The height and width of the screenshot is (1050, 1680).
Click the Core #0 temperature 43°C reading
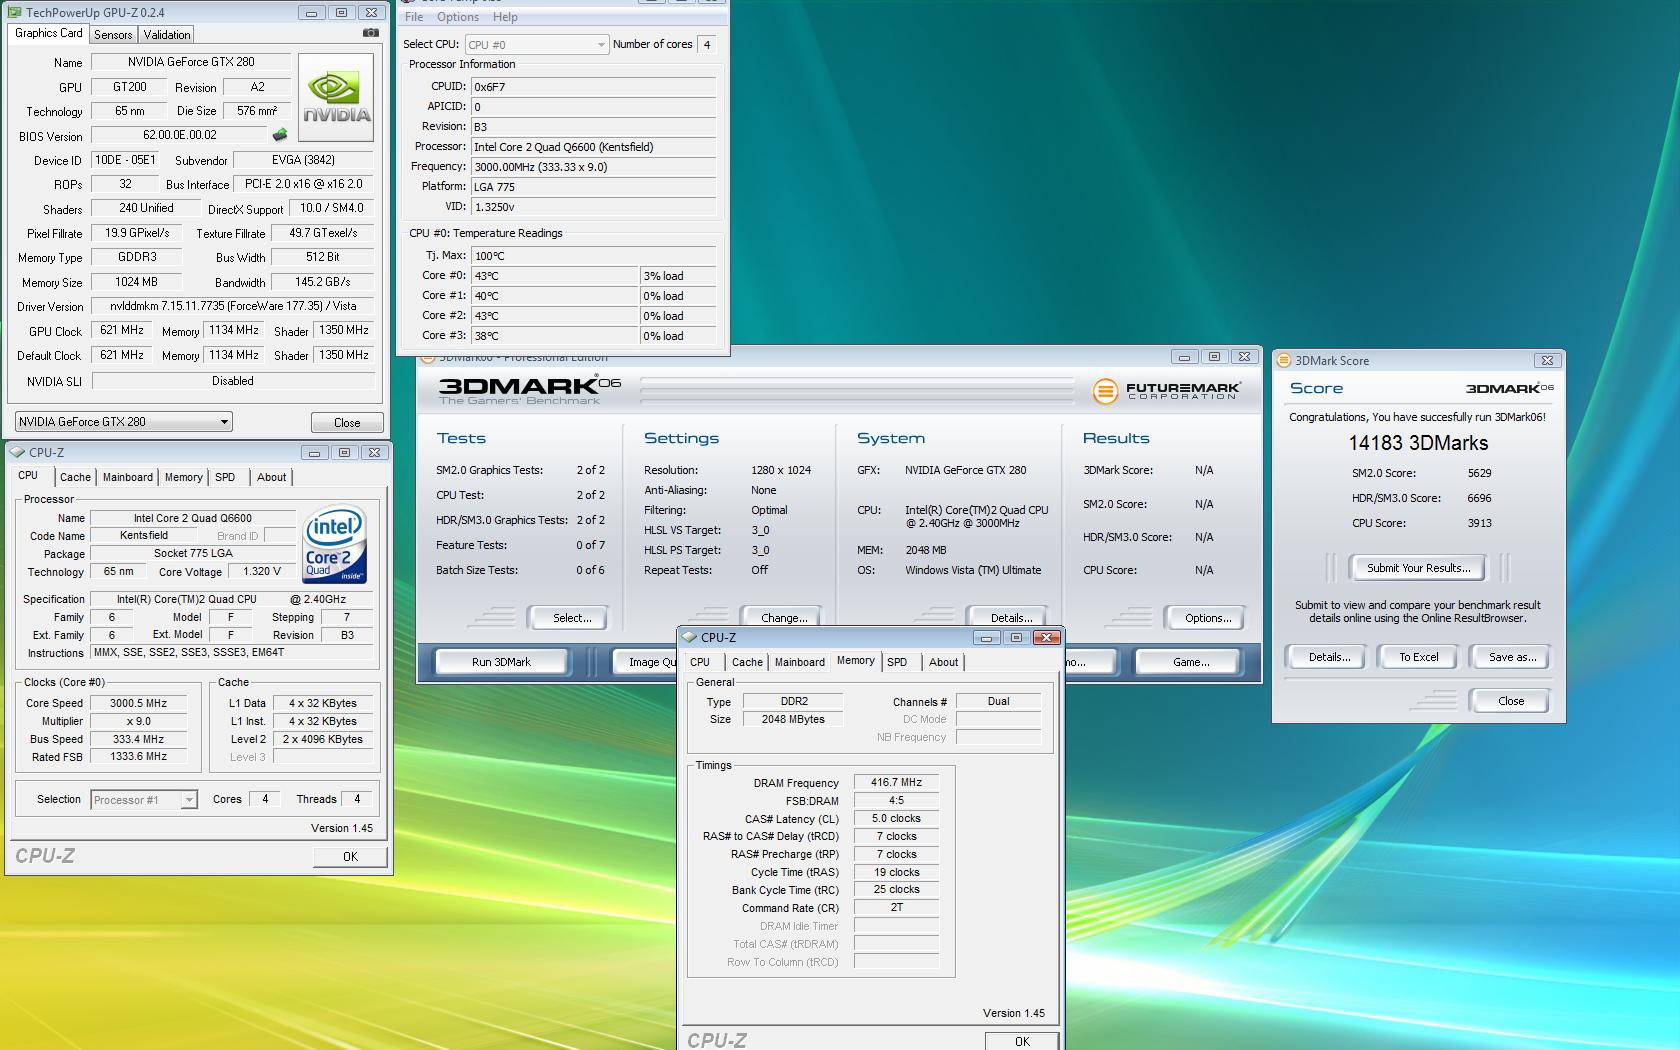click(x=554, y=276)
